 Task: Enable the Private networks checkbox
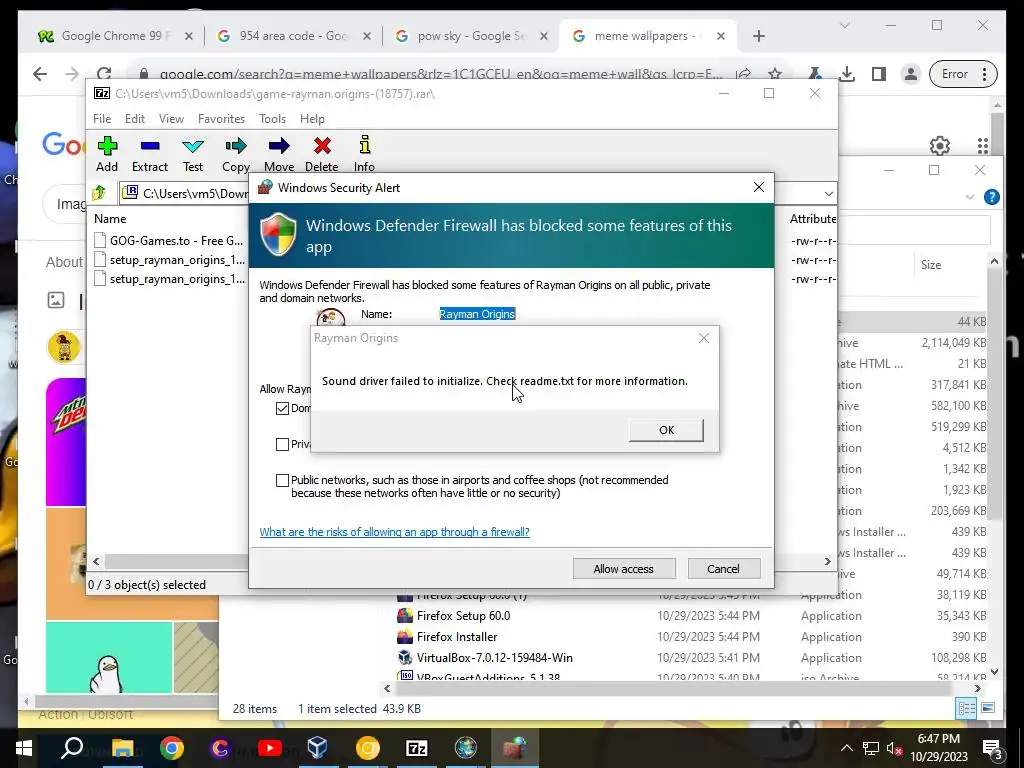282,445
